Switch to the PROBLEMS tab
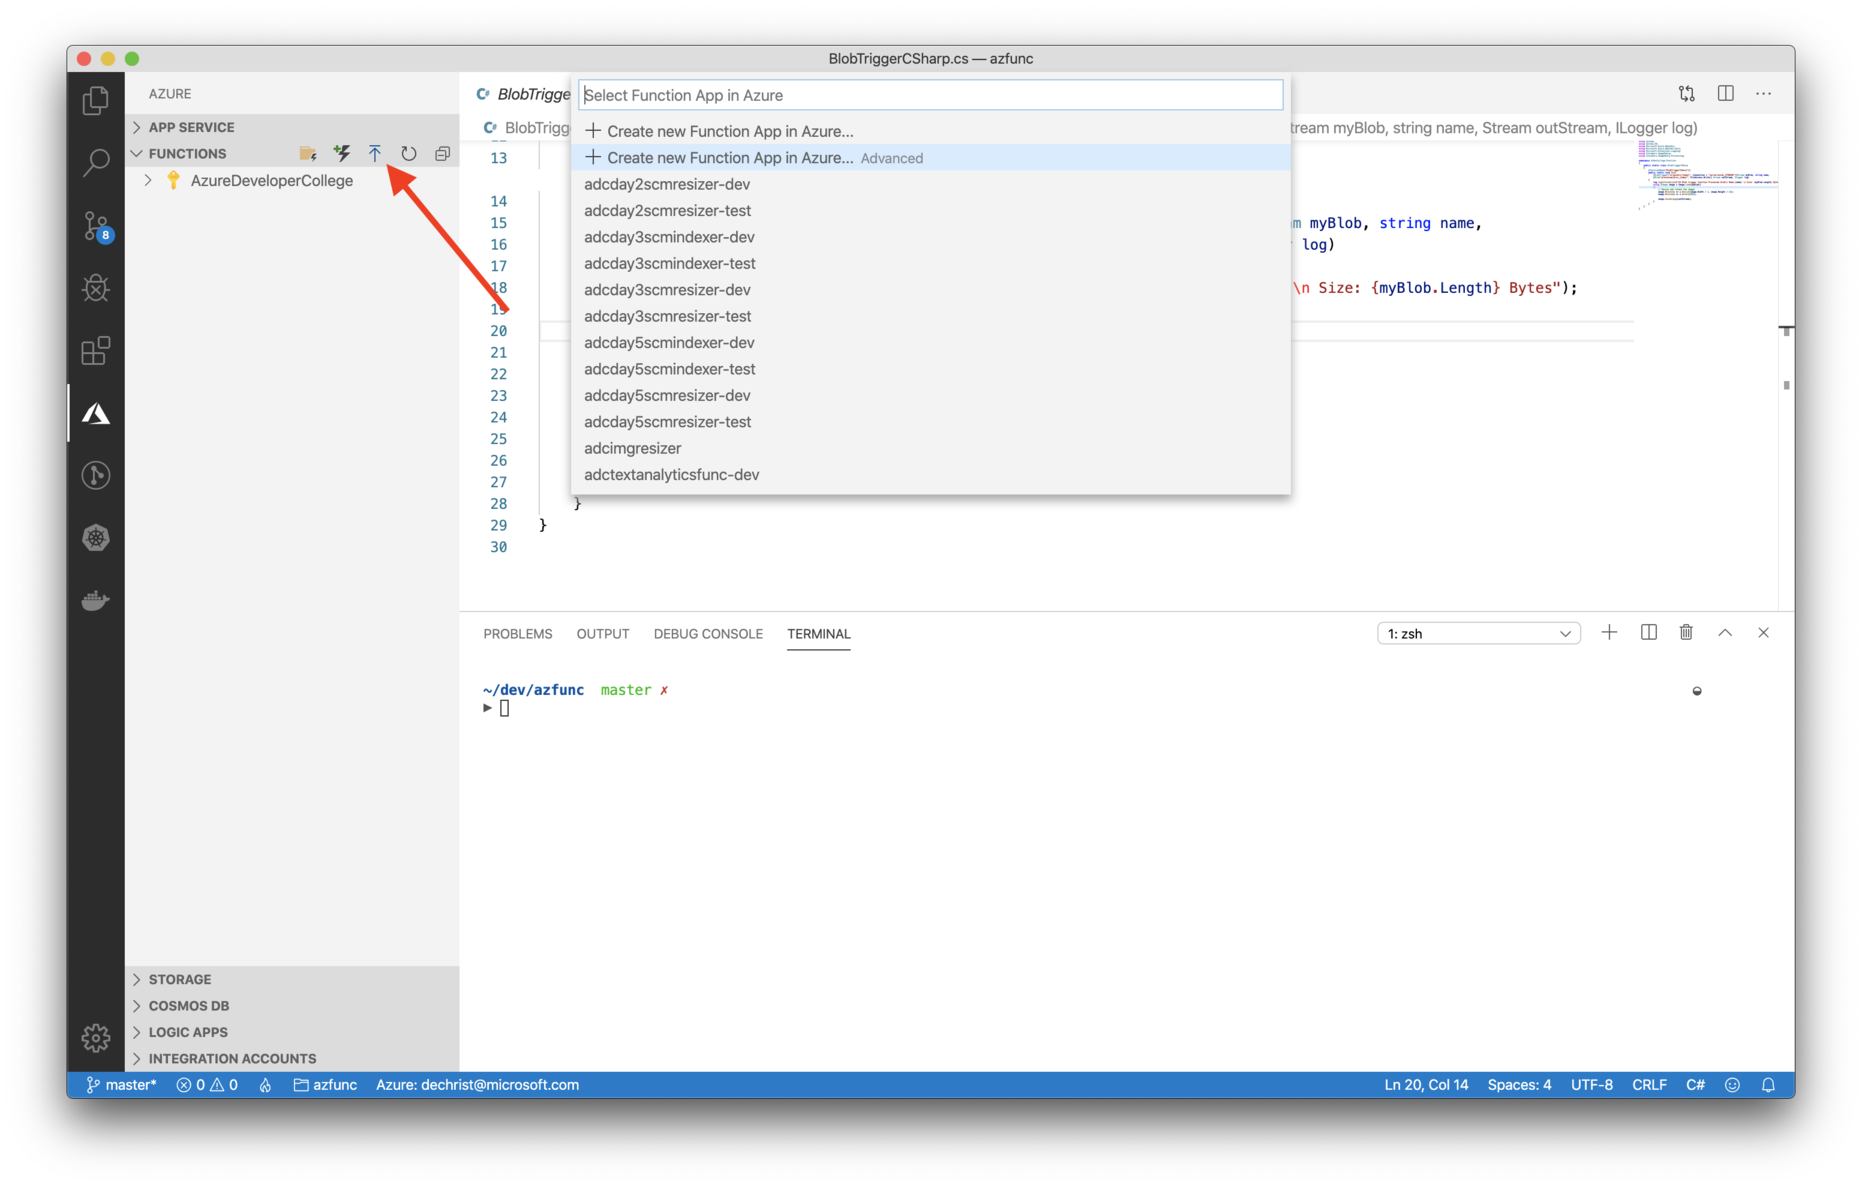Viewport: 1862px width, 1187px height. click(517, 633)
